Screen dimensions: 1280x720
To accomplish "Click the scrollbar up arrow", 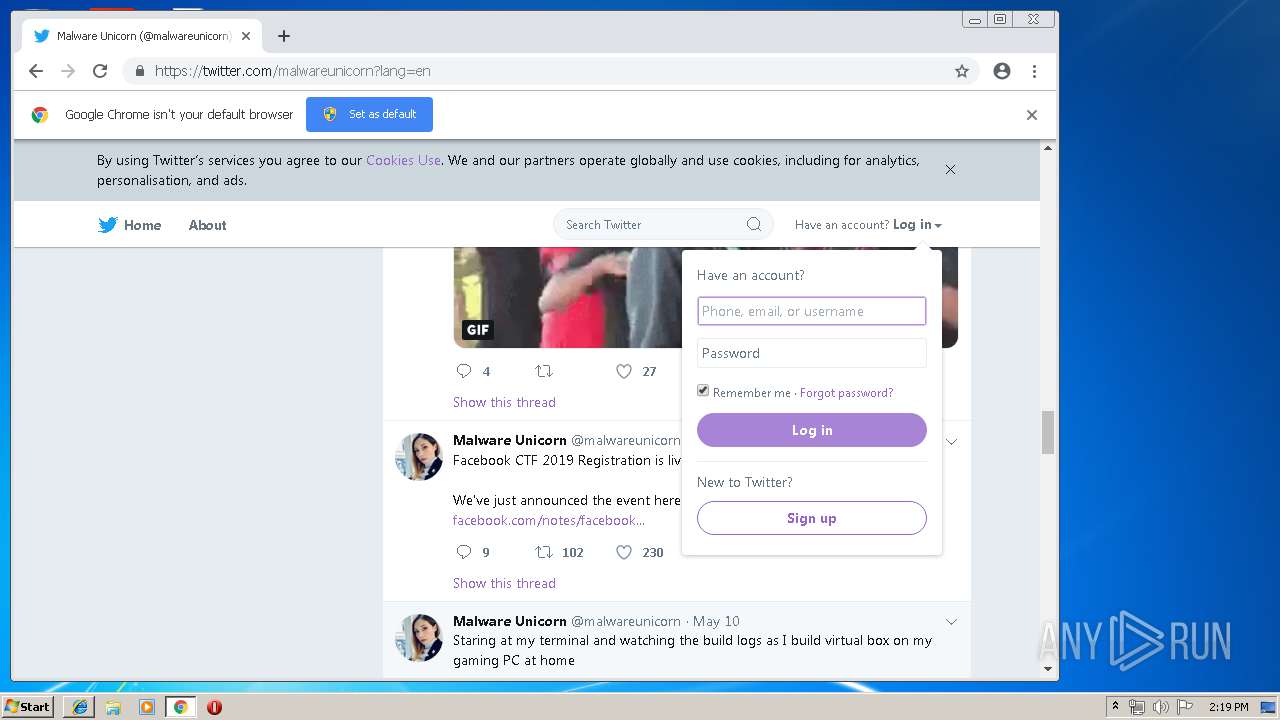I will click(1048, 148).
